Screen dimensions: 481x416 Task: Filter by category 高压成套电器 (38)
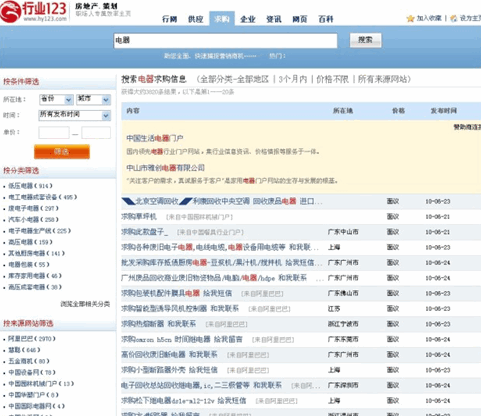[x=35, y=287]
